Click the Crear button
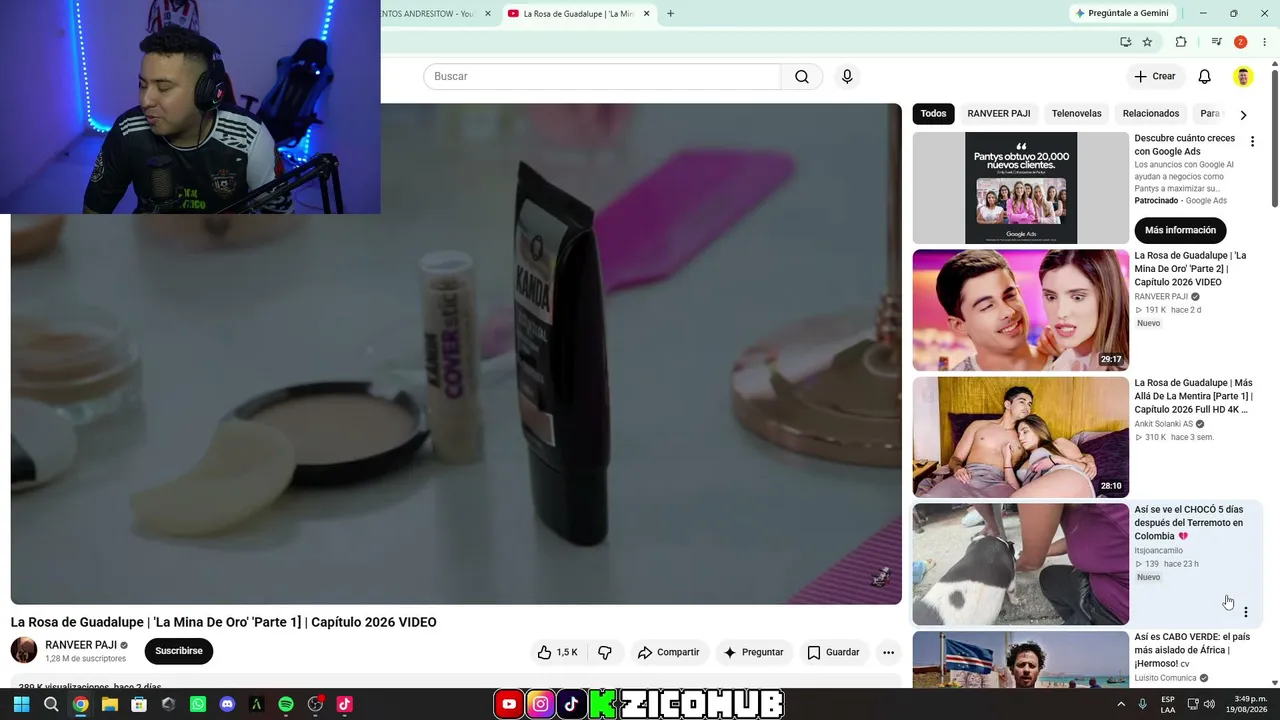Image resolution: width=1280 pixels, height=720 pixels. tap(1155, 77)
